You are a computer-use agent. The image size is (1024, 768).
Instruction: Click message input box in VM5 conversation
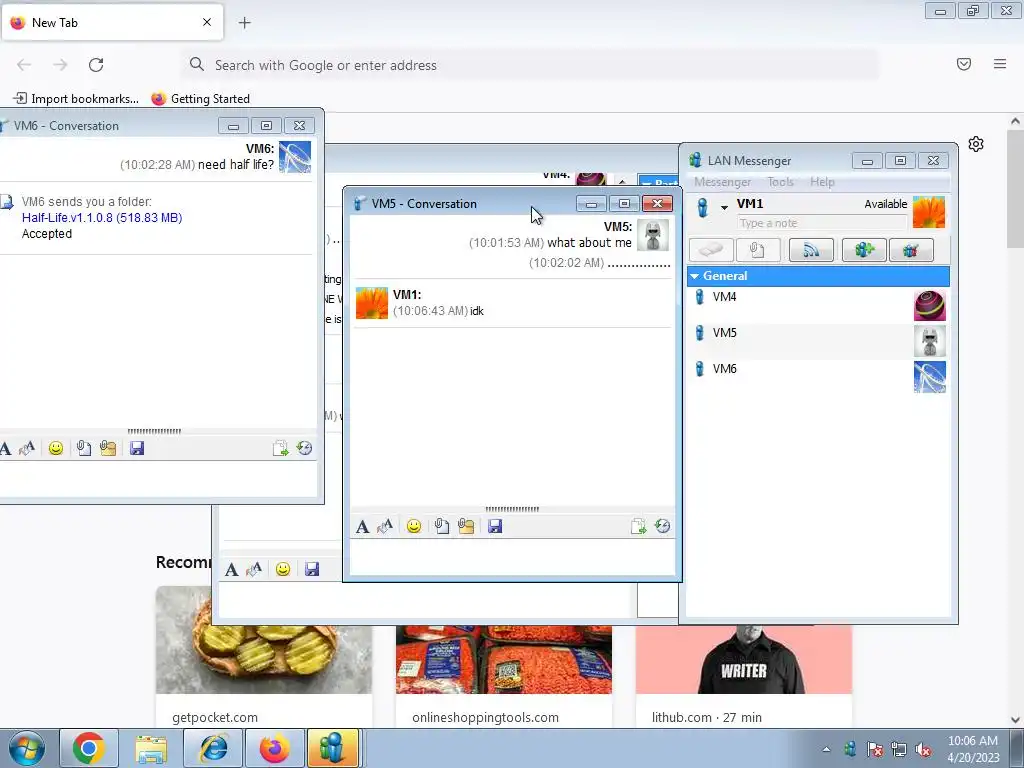coord(513,557)
